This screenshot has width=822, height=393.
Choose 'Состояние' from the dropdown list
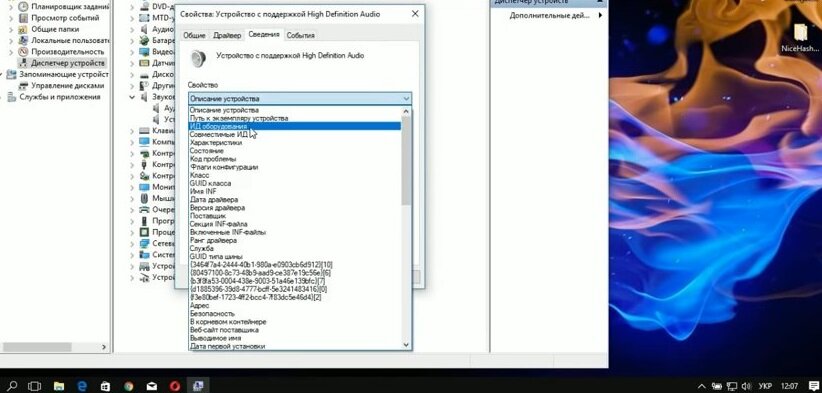click(x=295, y=150)
